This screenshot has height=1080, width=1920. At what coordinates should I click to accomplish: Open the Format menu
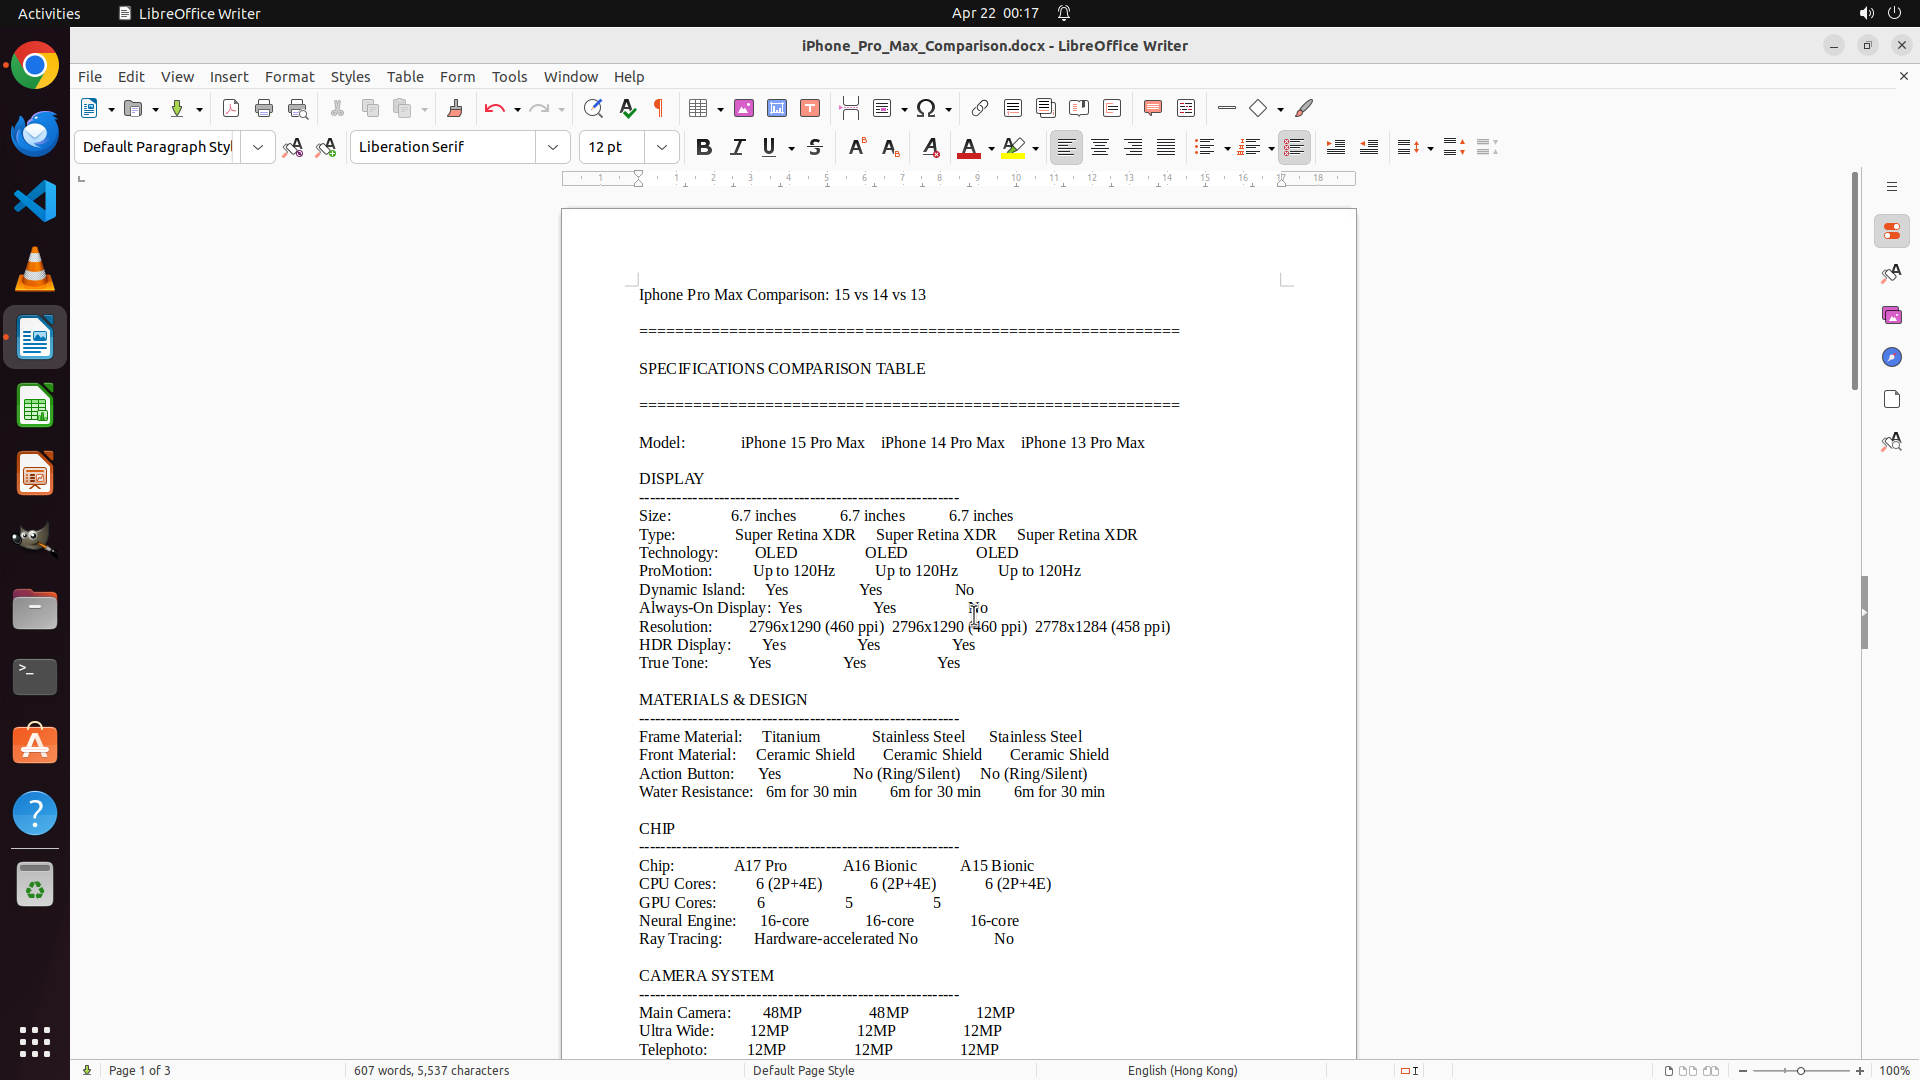(289, 77)
